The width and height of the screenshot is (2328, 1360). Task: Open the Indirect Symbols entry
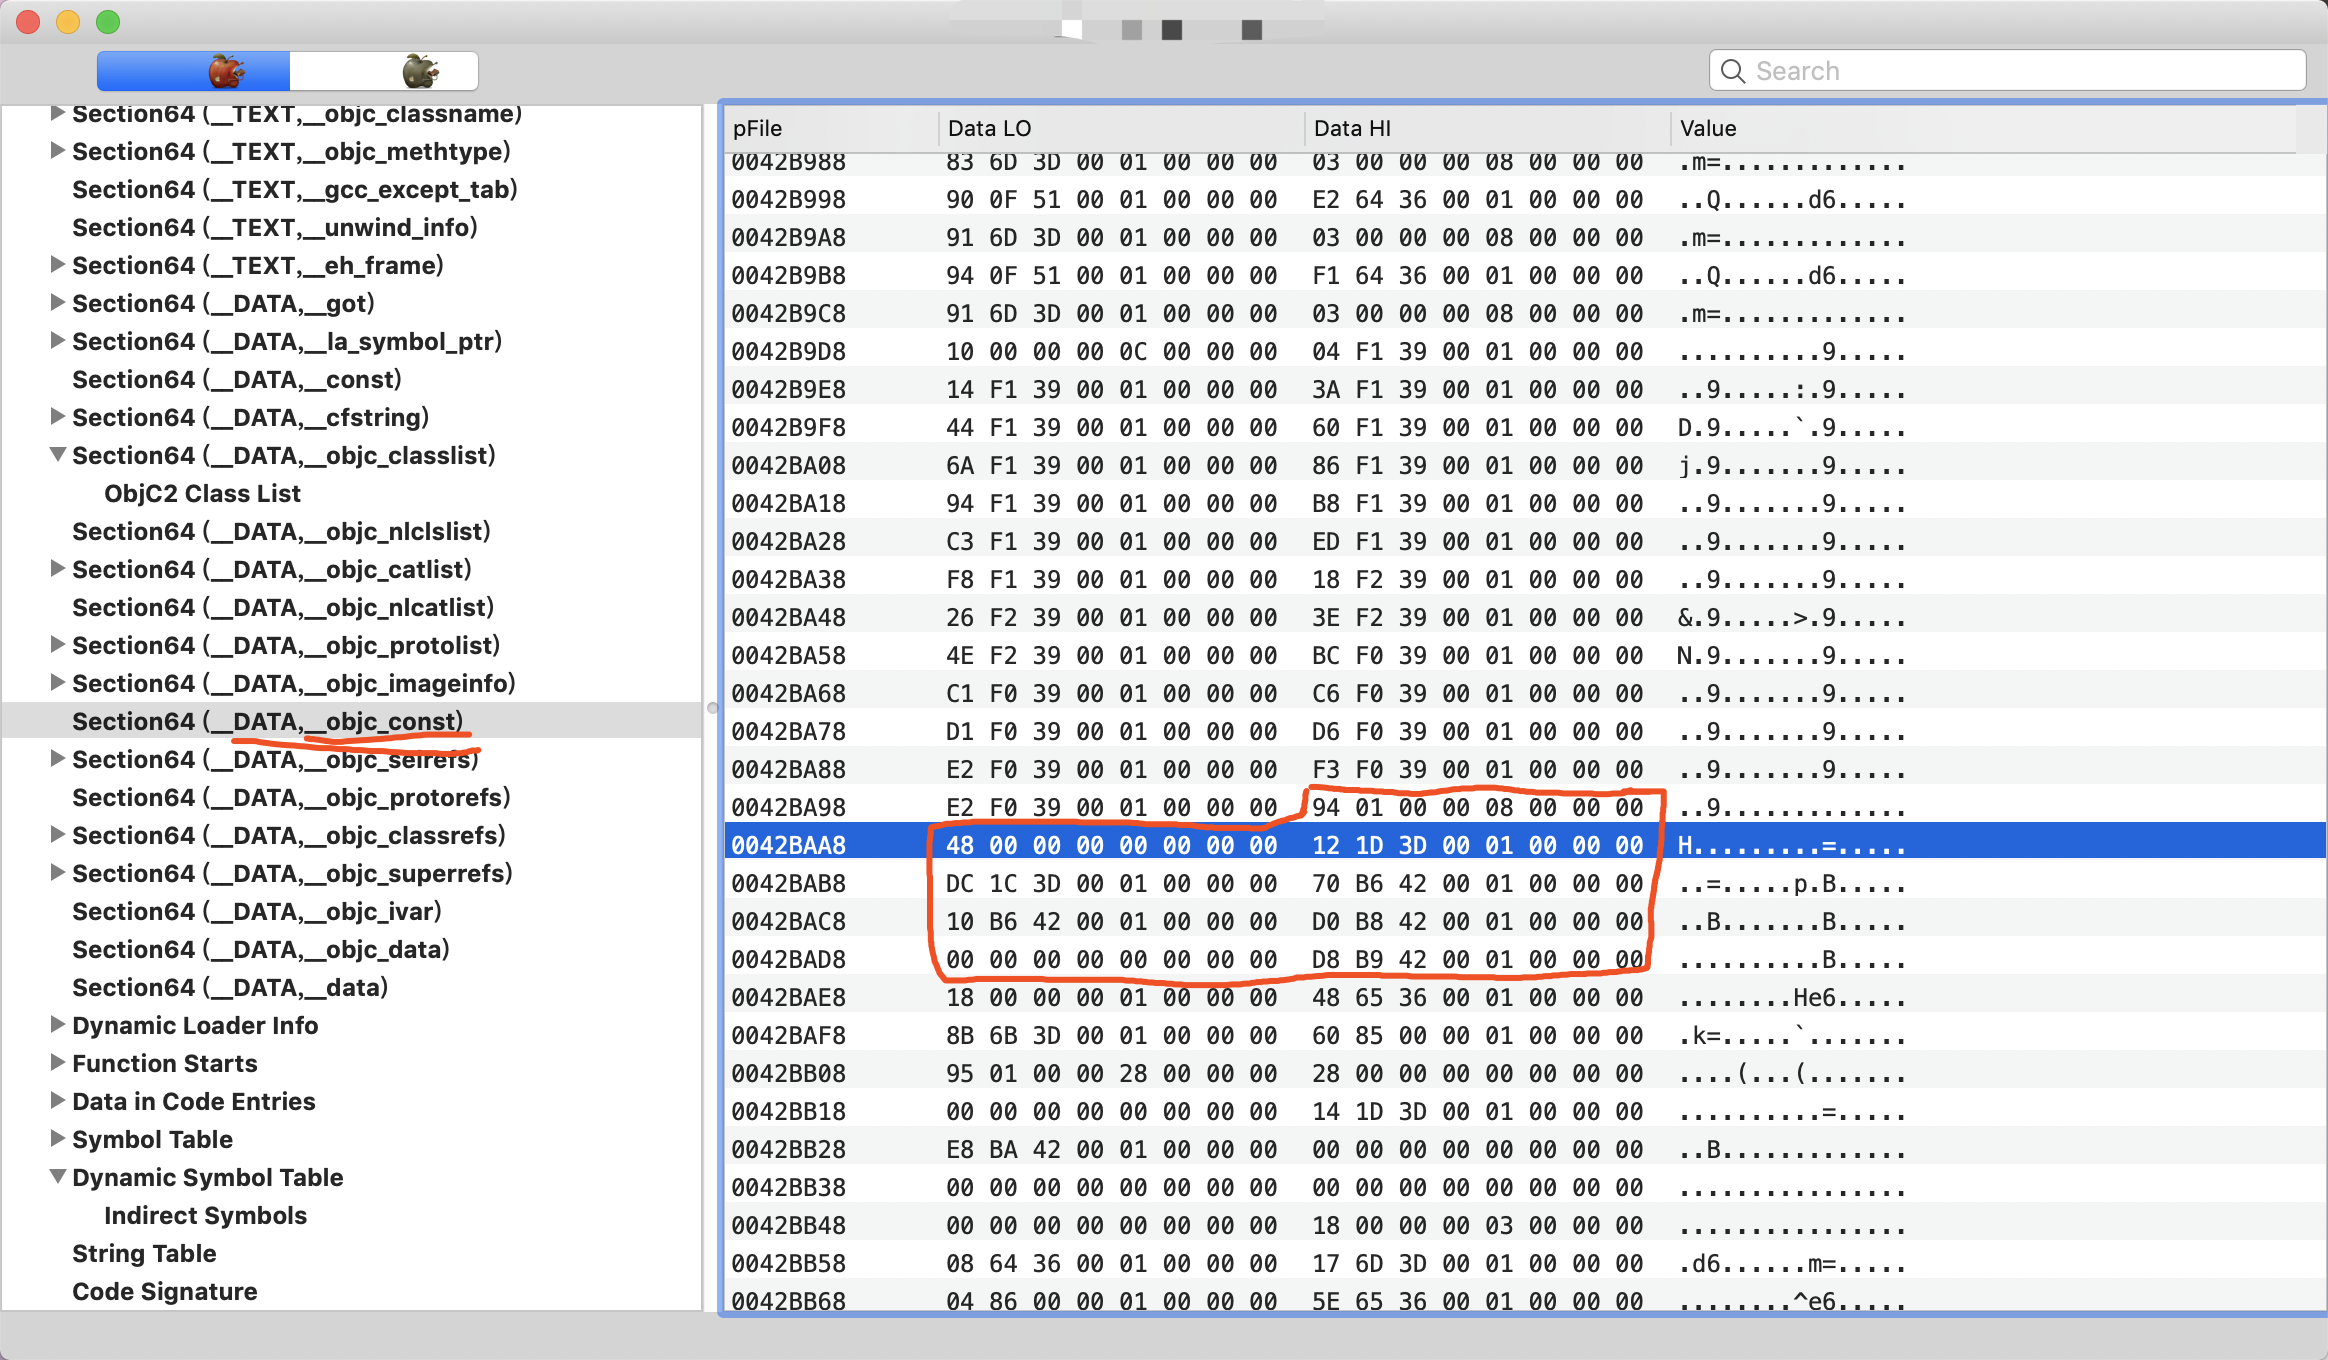205,1215
